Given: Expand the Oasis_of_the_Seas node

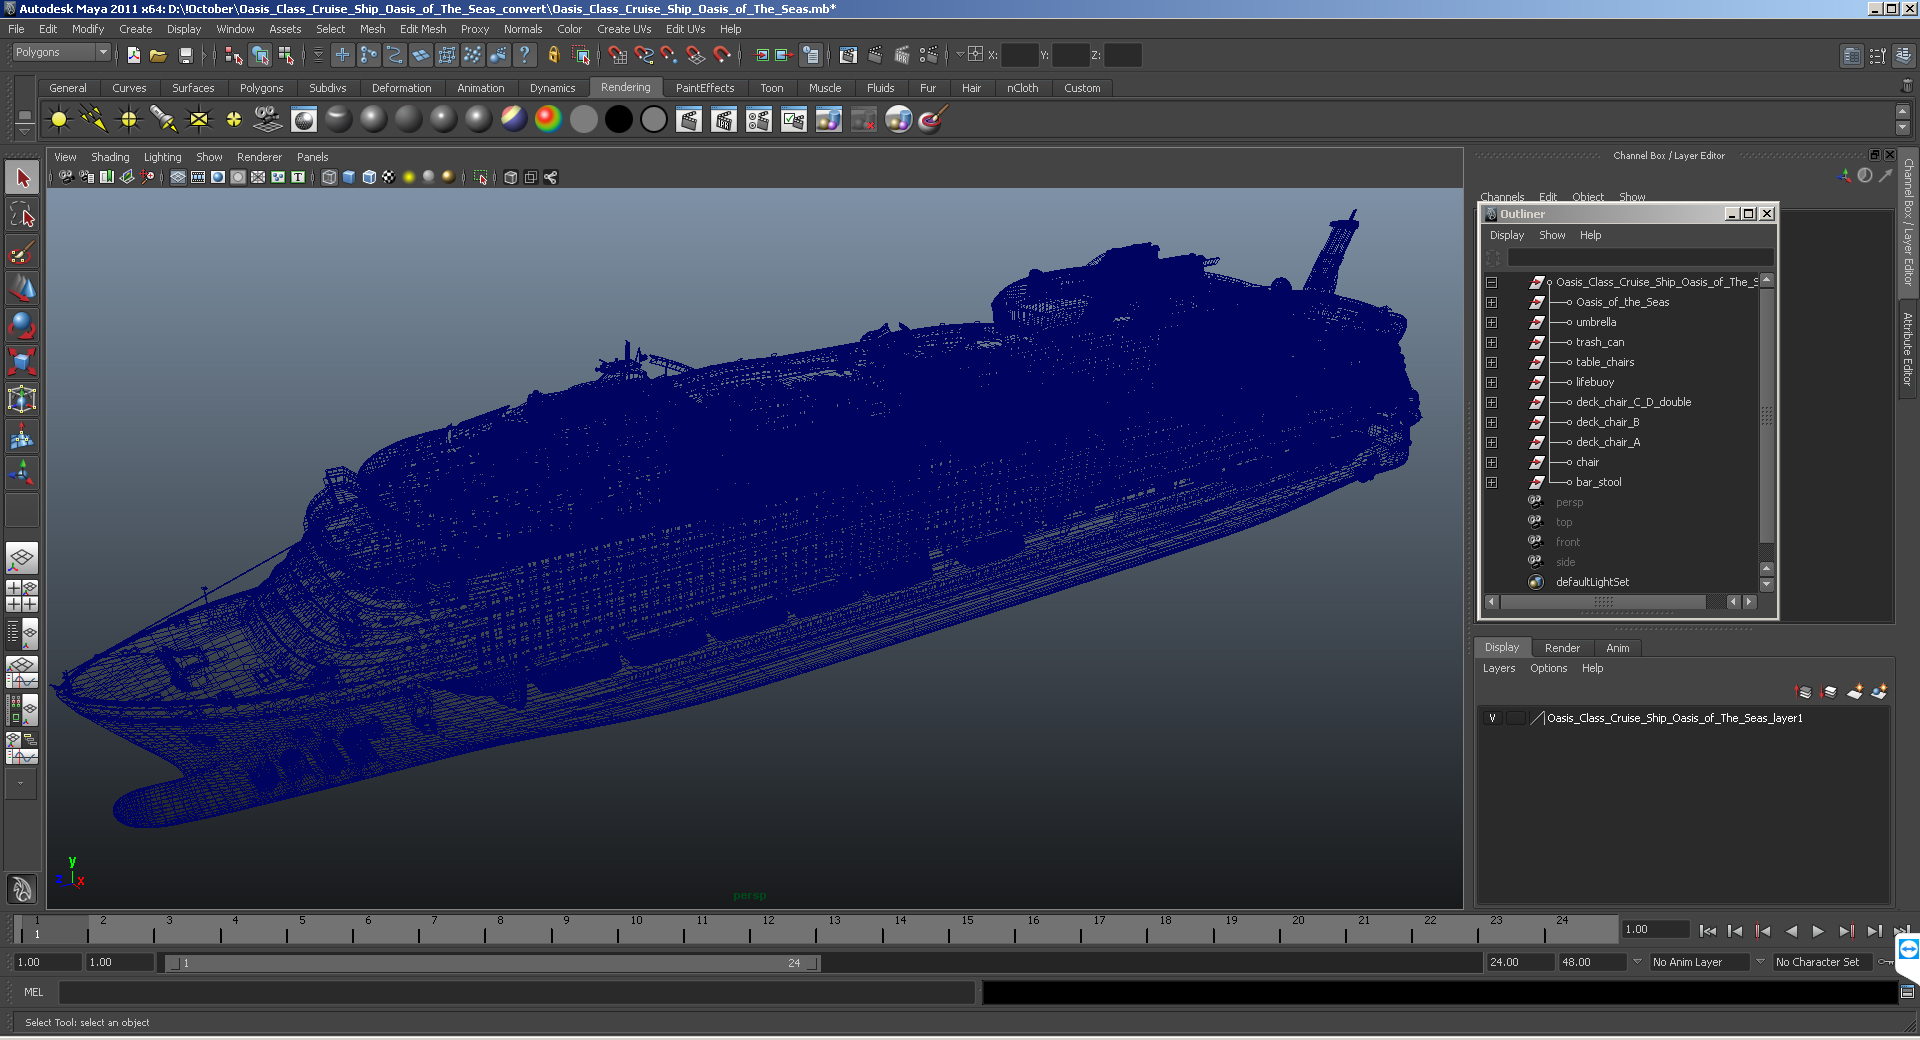Looking at the screenshot, I should coord(1491,302).
